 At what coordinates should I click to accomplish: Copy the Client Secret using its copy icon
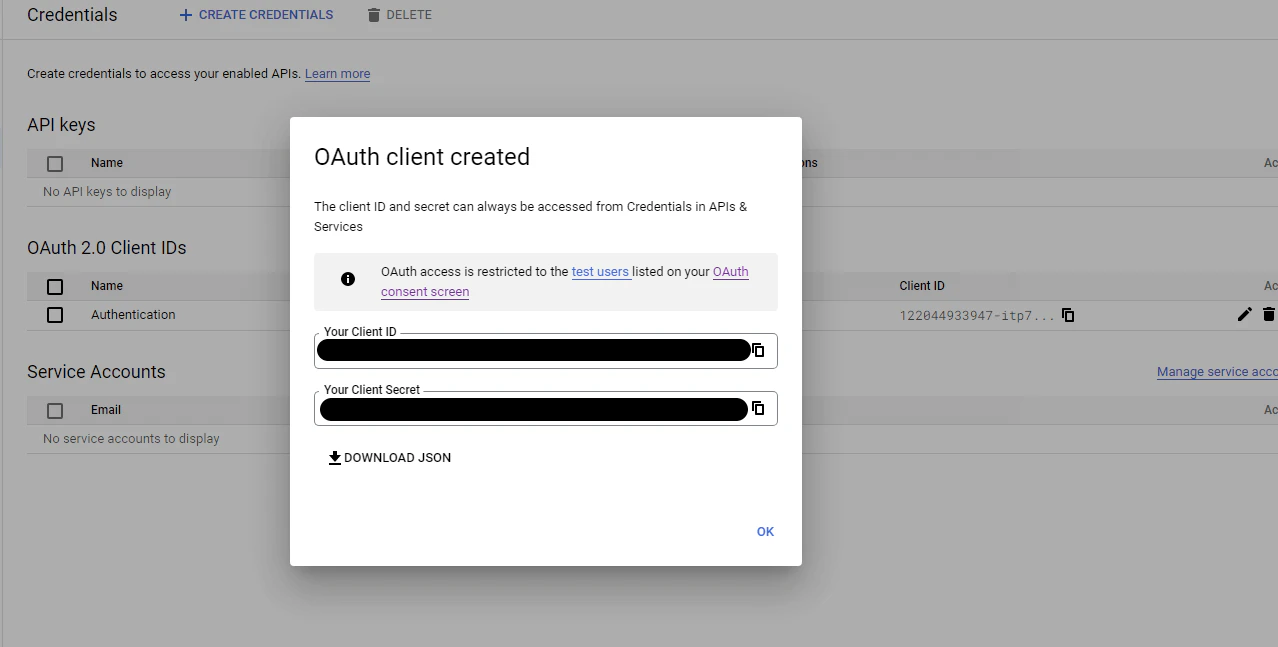757,408
